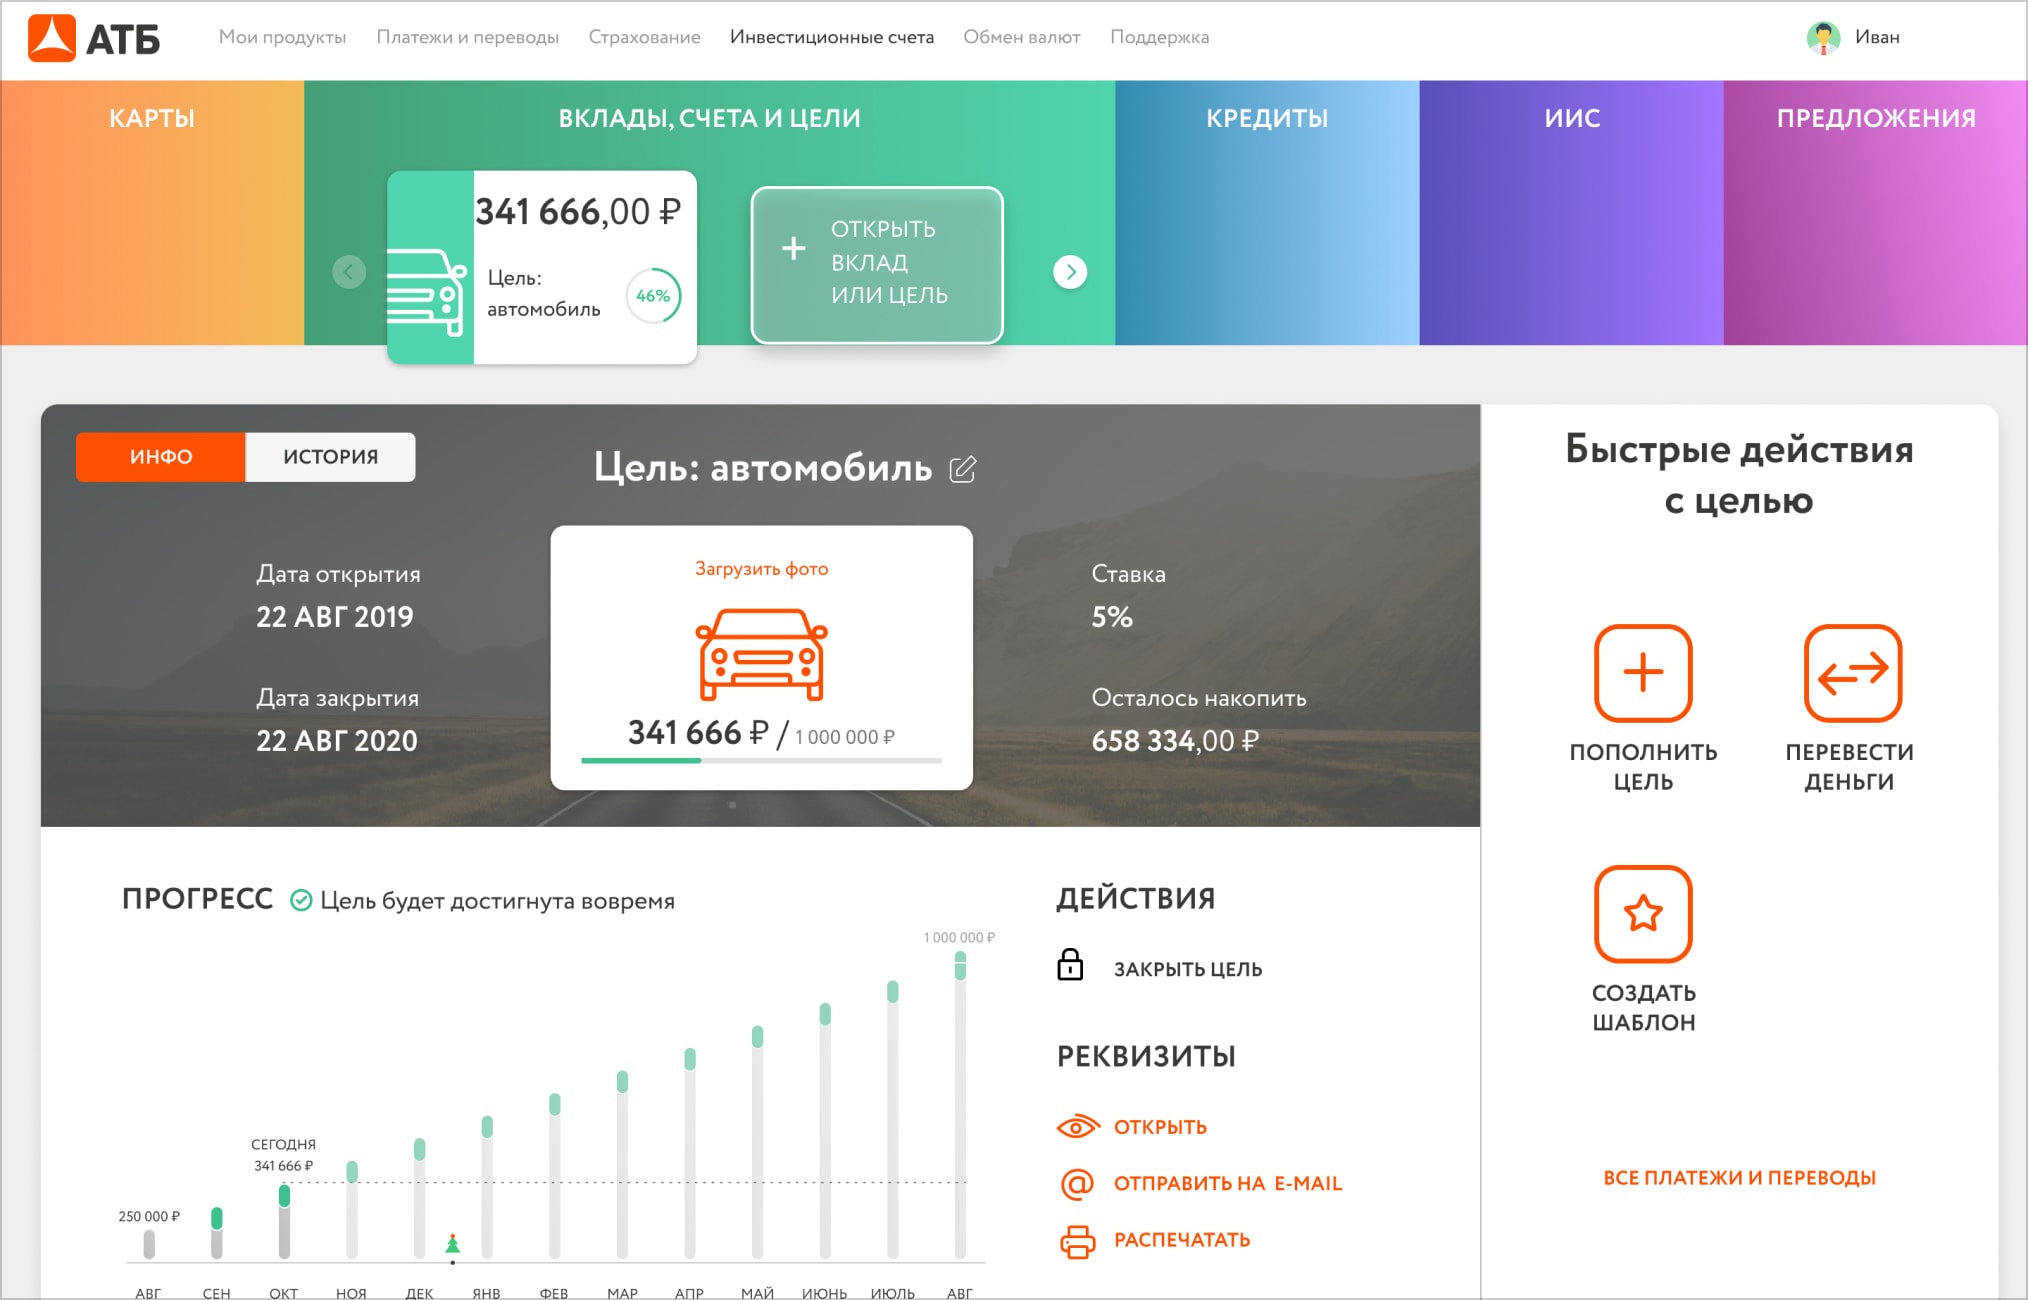The height and width of the screenshot is (1300, 2028).
Task: Open Платежи и переводы menu item
Action: 467,38
